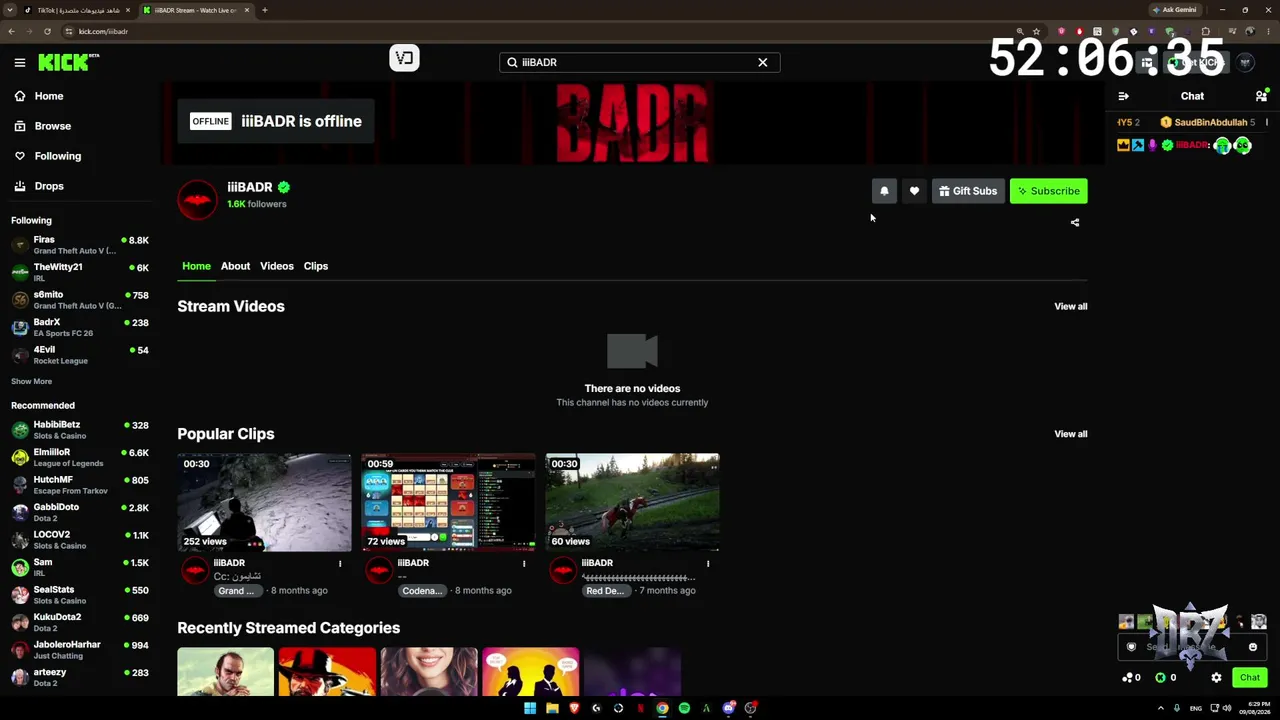
Task: Open Firas channel in Following list
Action: (80, 245)
